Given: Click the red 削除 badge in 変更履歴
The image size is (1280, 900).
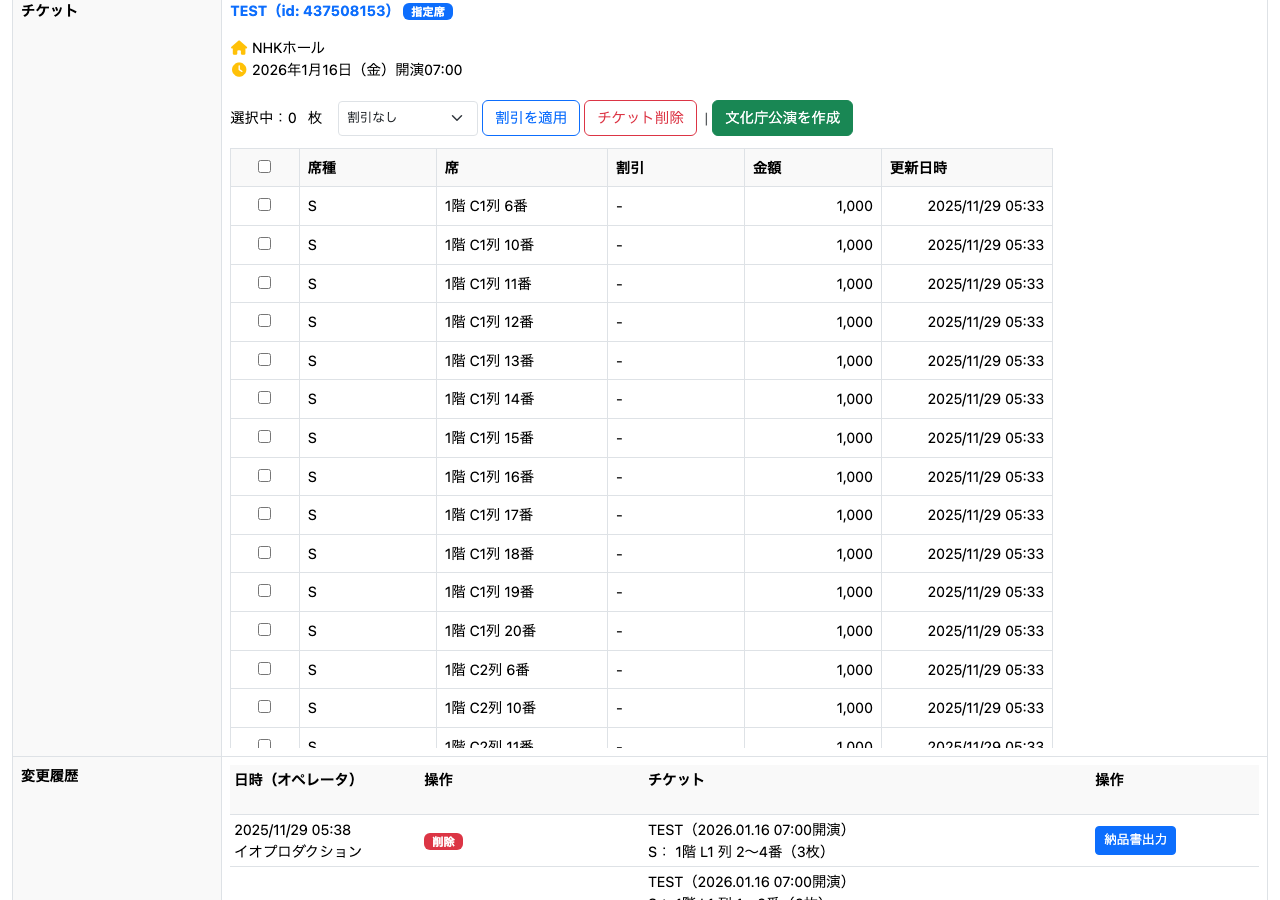Looking at the screenshot, I should (x=443, y=841).
